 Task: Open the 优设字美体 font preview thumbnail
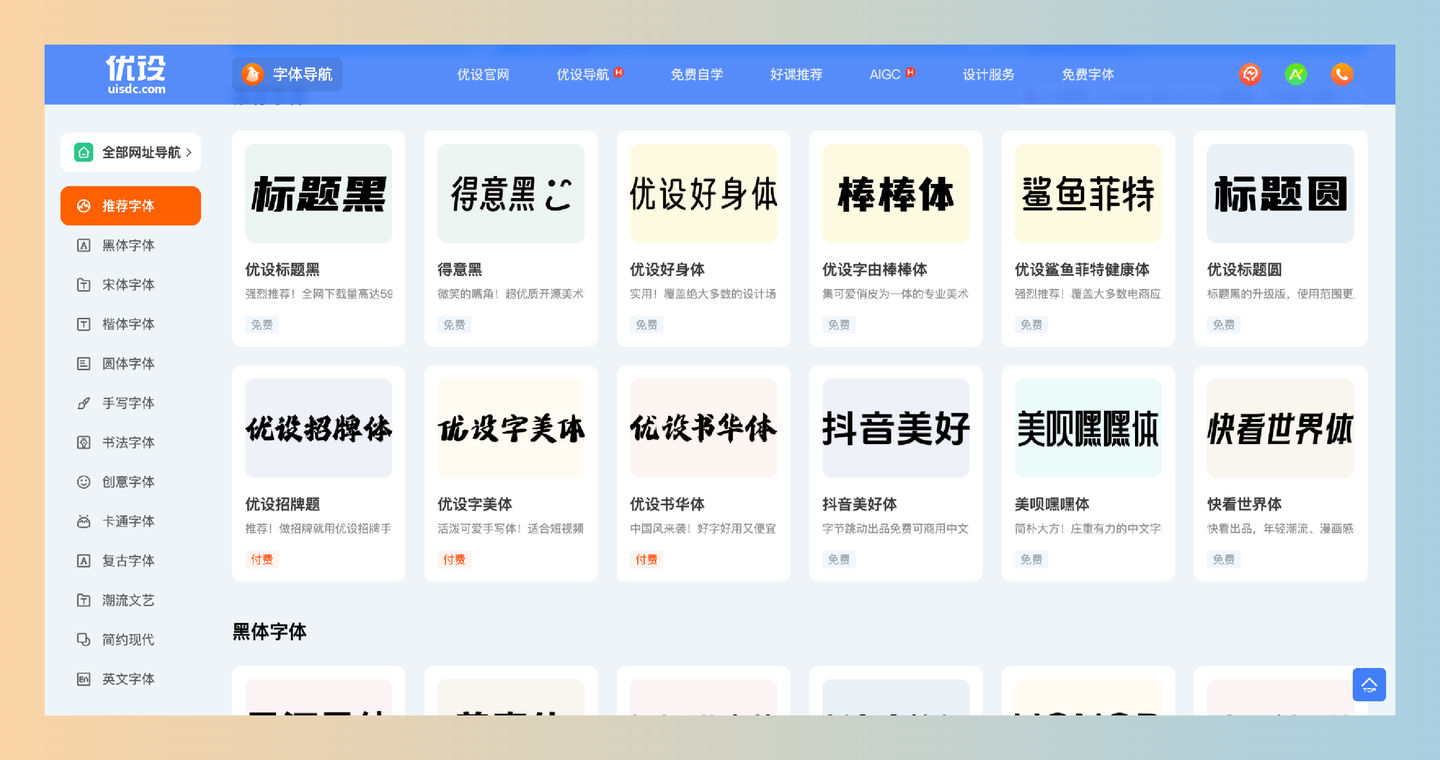(511, 428)
